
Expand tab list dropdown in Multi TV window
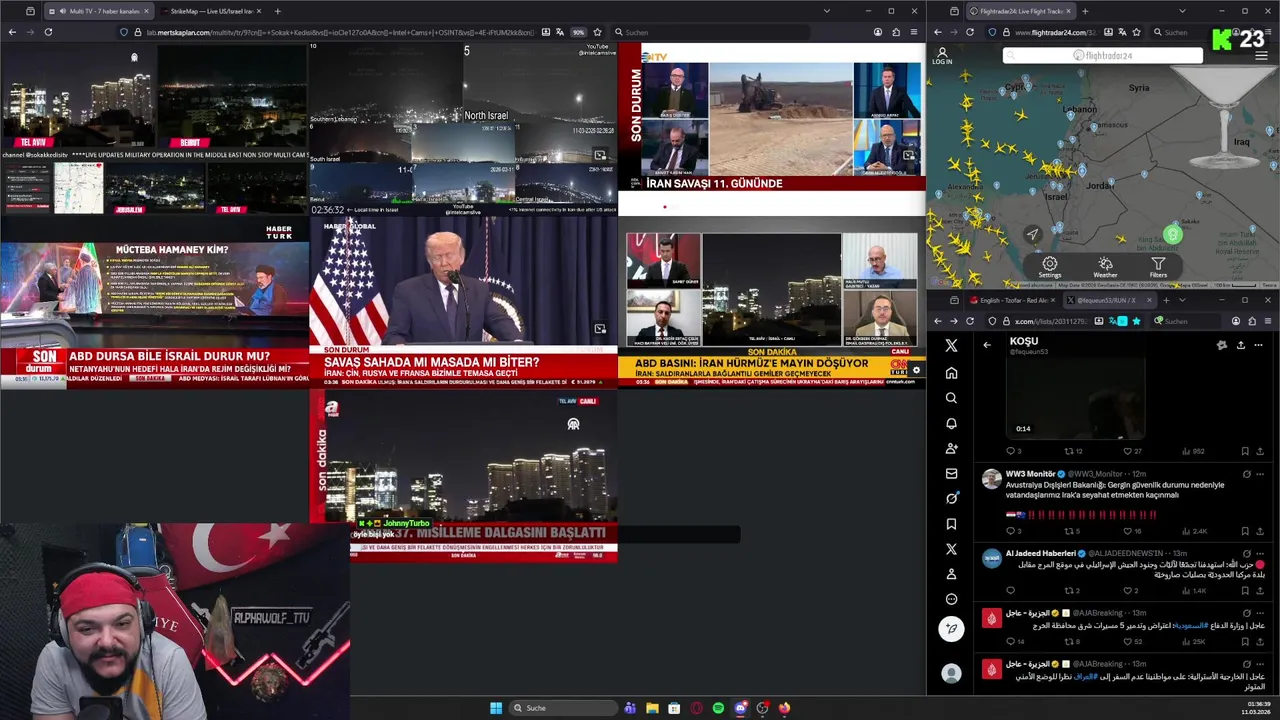pos(826,11)
